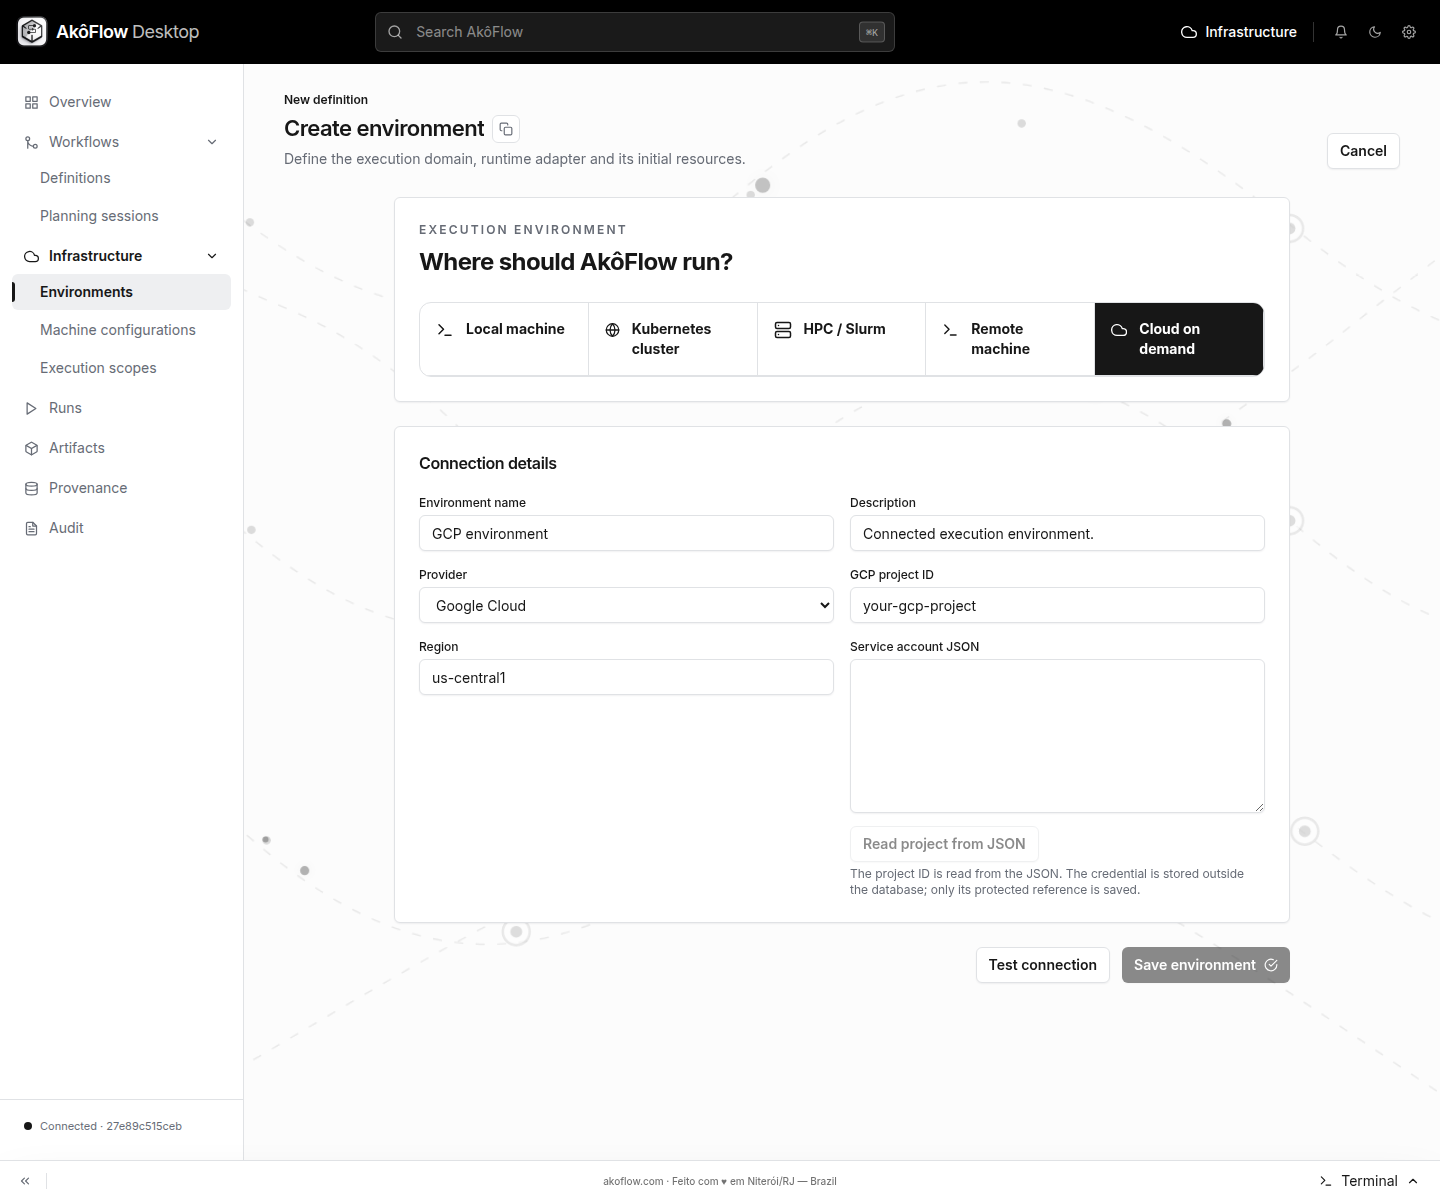1440x1200 pixels.
Task: Select Remote machine environment type
Action: point(1010,339)
